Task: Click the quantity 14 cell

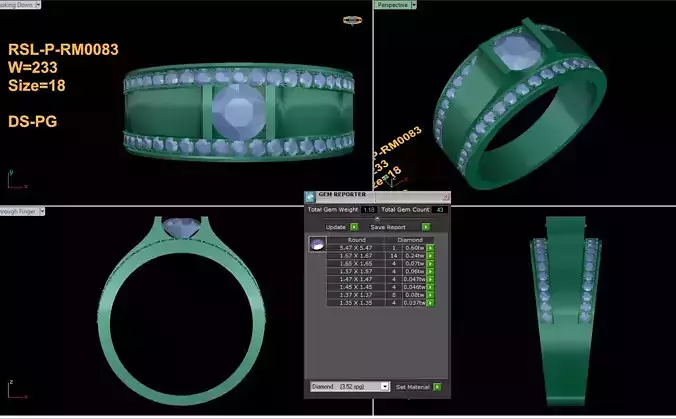Action: point(394,256)
